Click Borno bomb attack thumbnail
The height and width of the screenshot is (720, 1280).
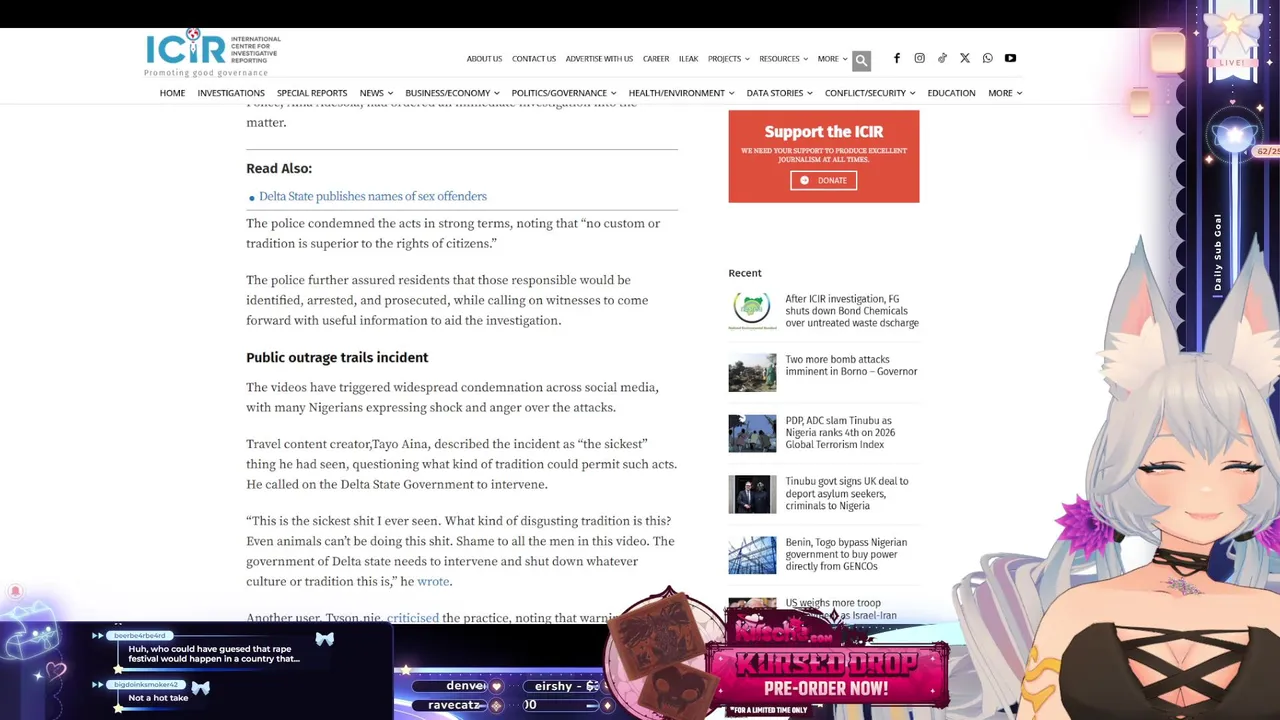(x=752, y=372)
